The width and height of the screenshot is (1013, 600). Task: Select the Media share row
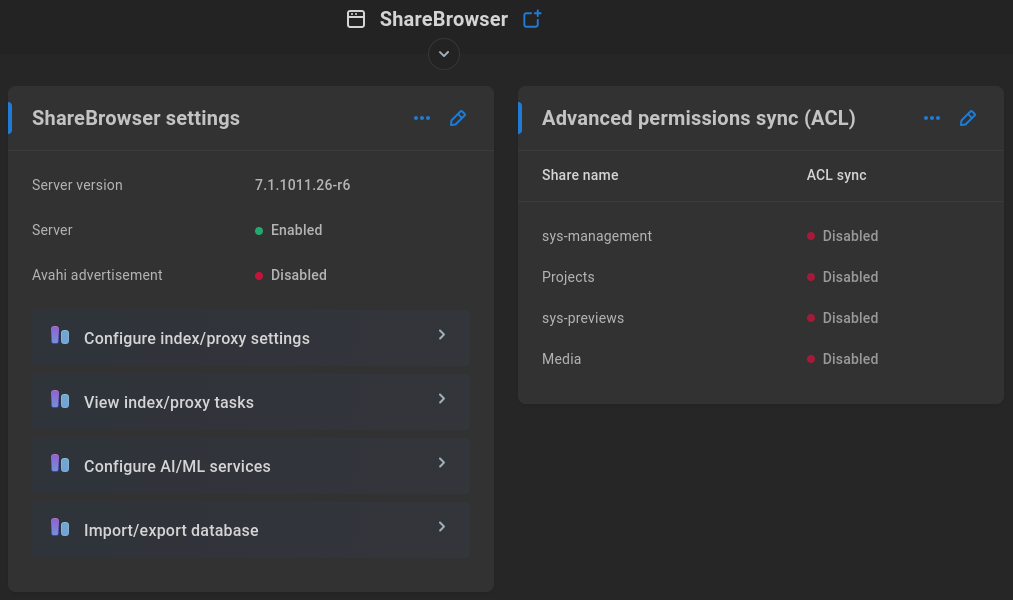[x=760, y=358]
